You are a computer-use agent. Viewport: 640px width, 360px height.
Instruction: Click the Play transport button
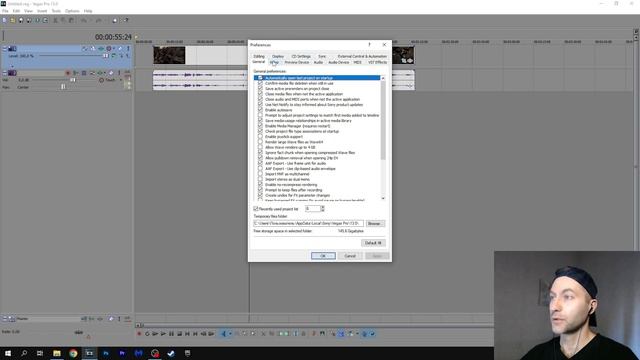[163, 334]
